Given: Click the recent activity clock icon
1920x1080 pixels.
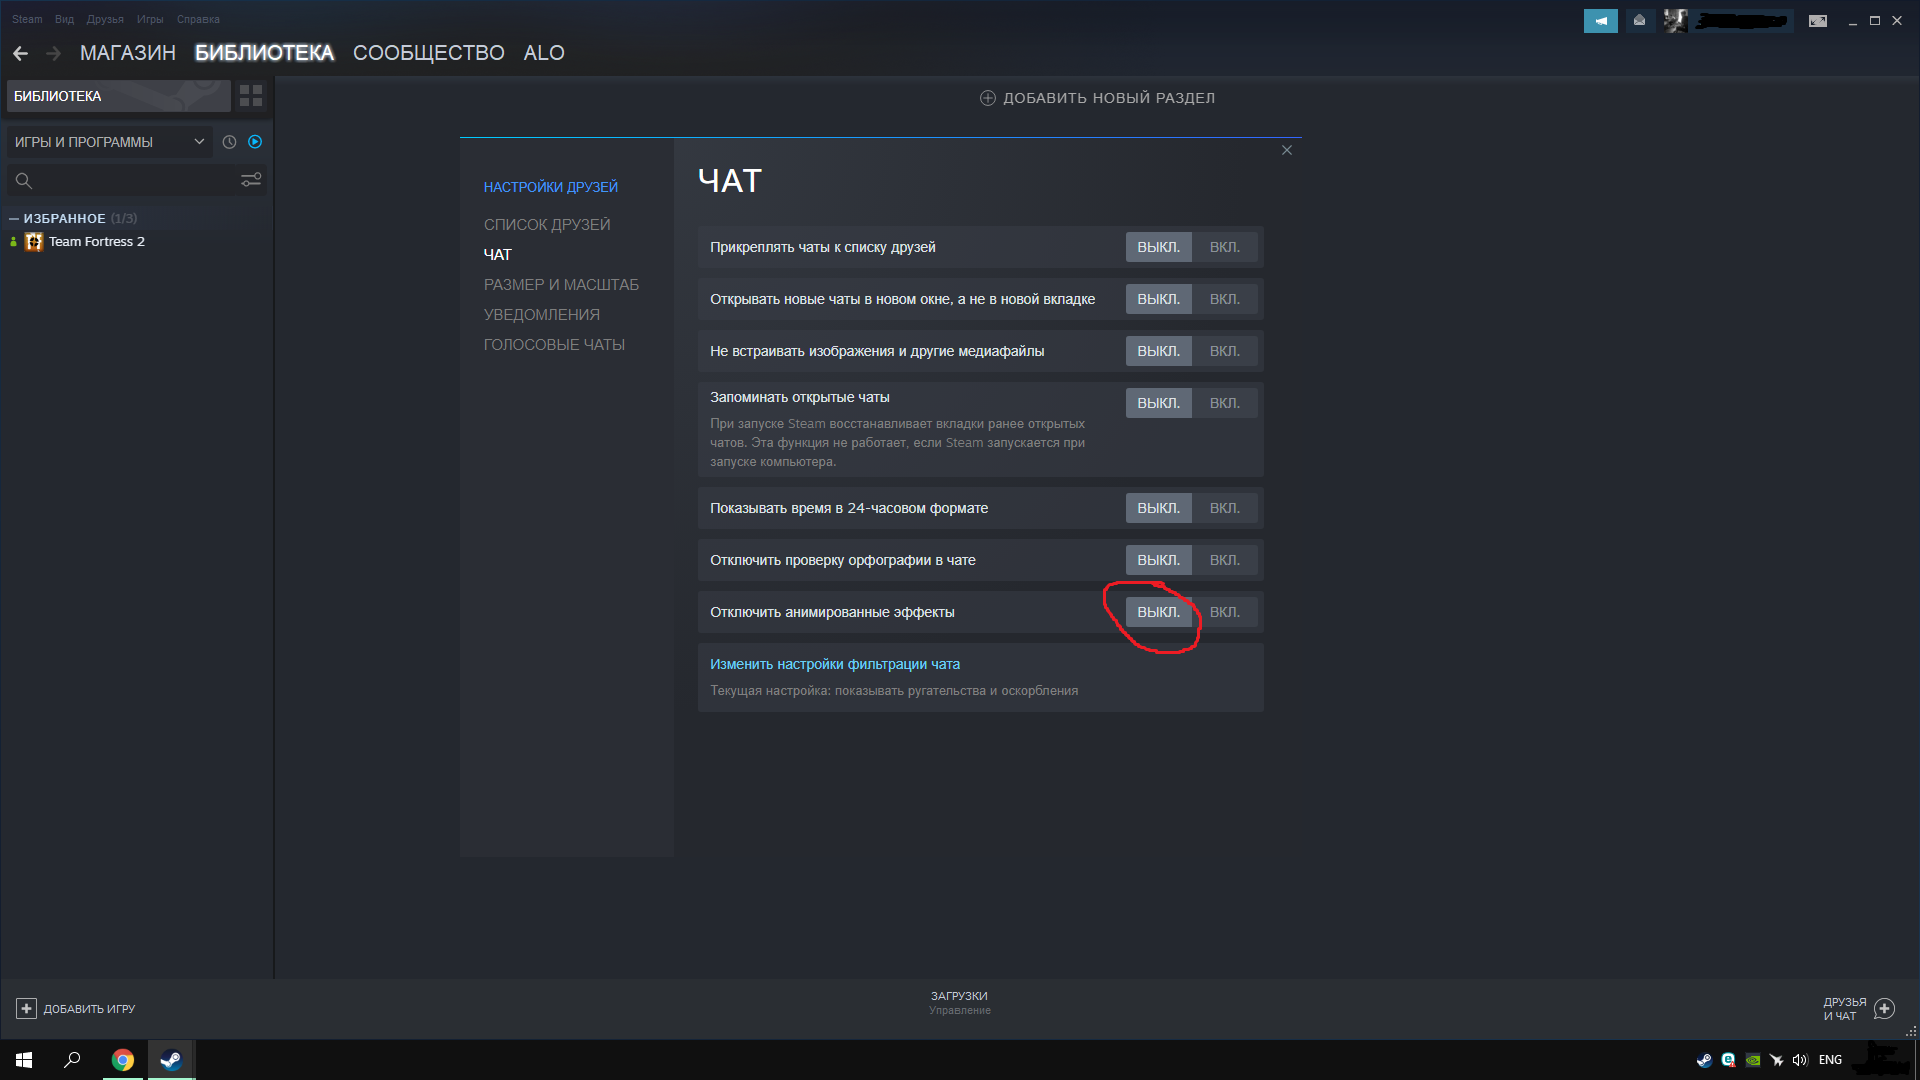Looking at the screenshot, I should point(229,142).
